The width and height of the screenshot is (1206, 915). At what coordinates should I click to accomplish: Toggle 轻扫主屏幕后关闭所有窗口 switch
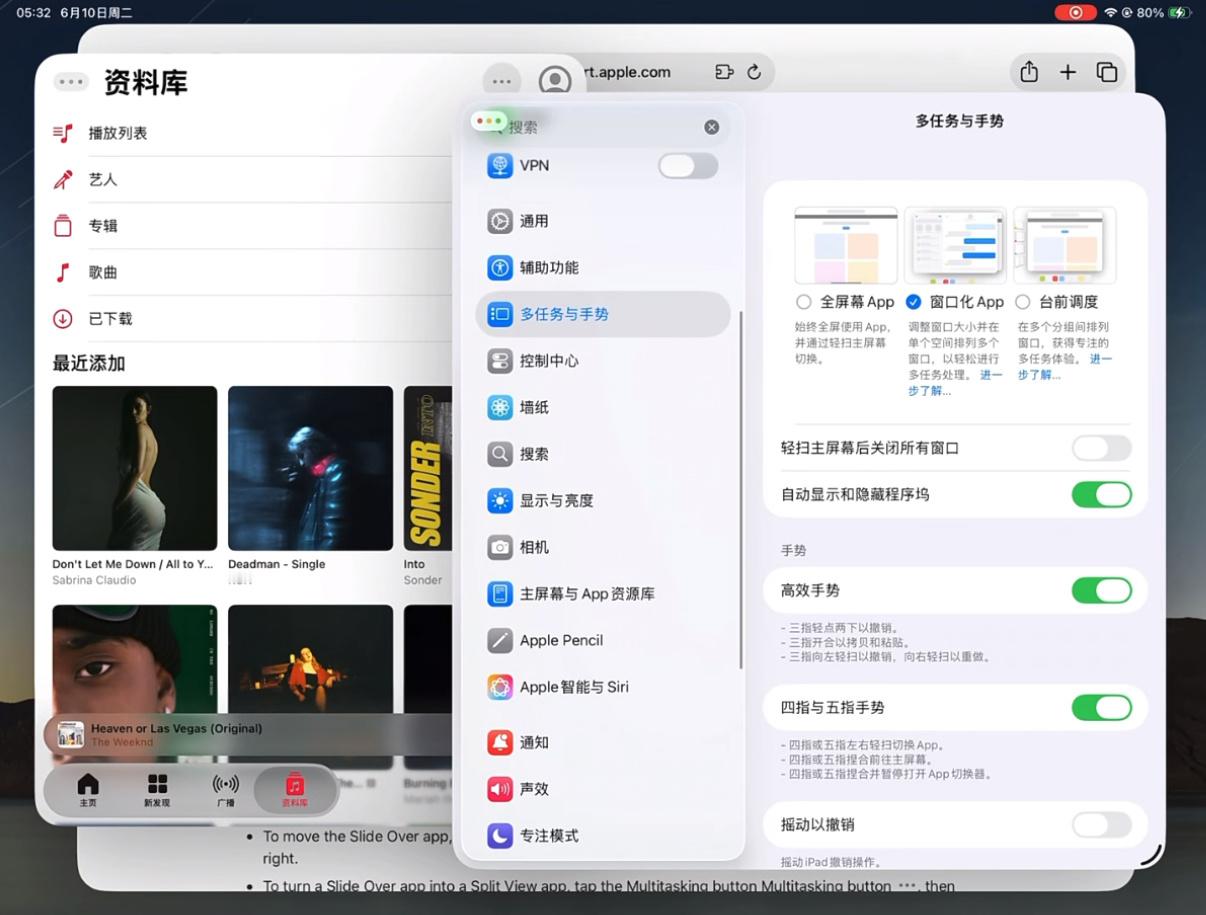pos(1102,448)
